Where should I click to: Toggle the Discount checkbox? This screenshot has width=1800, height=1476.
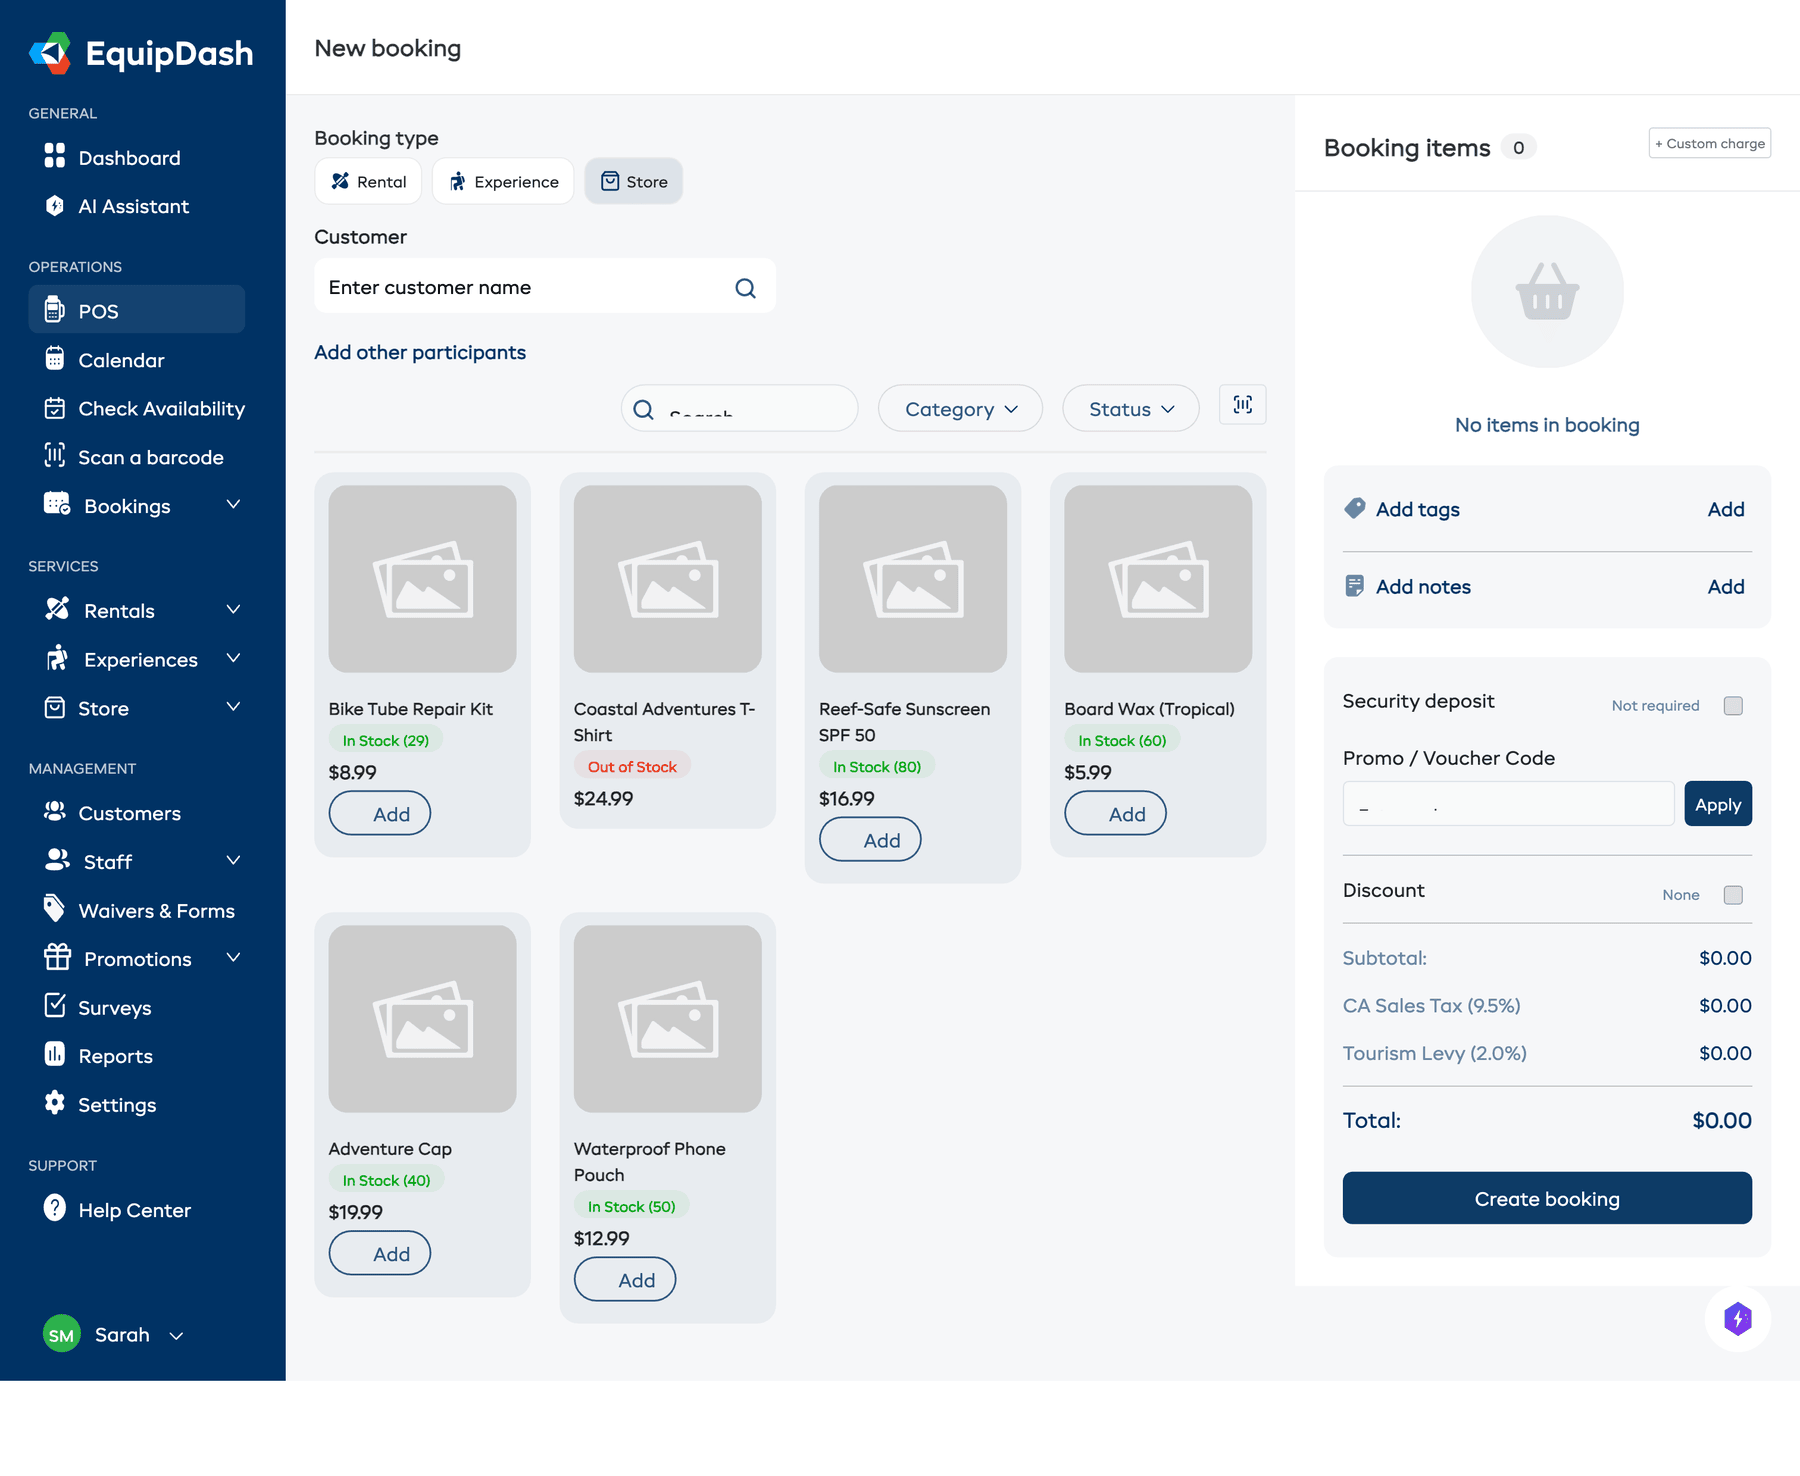(1733, 895)
